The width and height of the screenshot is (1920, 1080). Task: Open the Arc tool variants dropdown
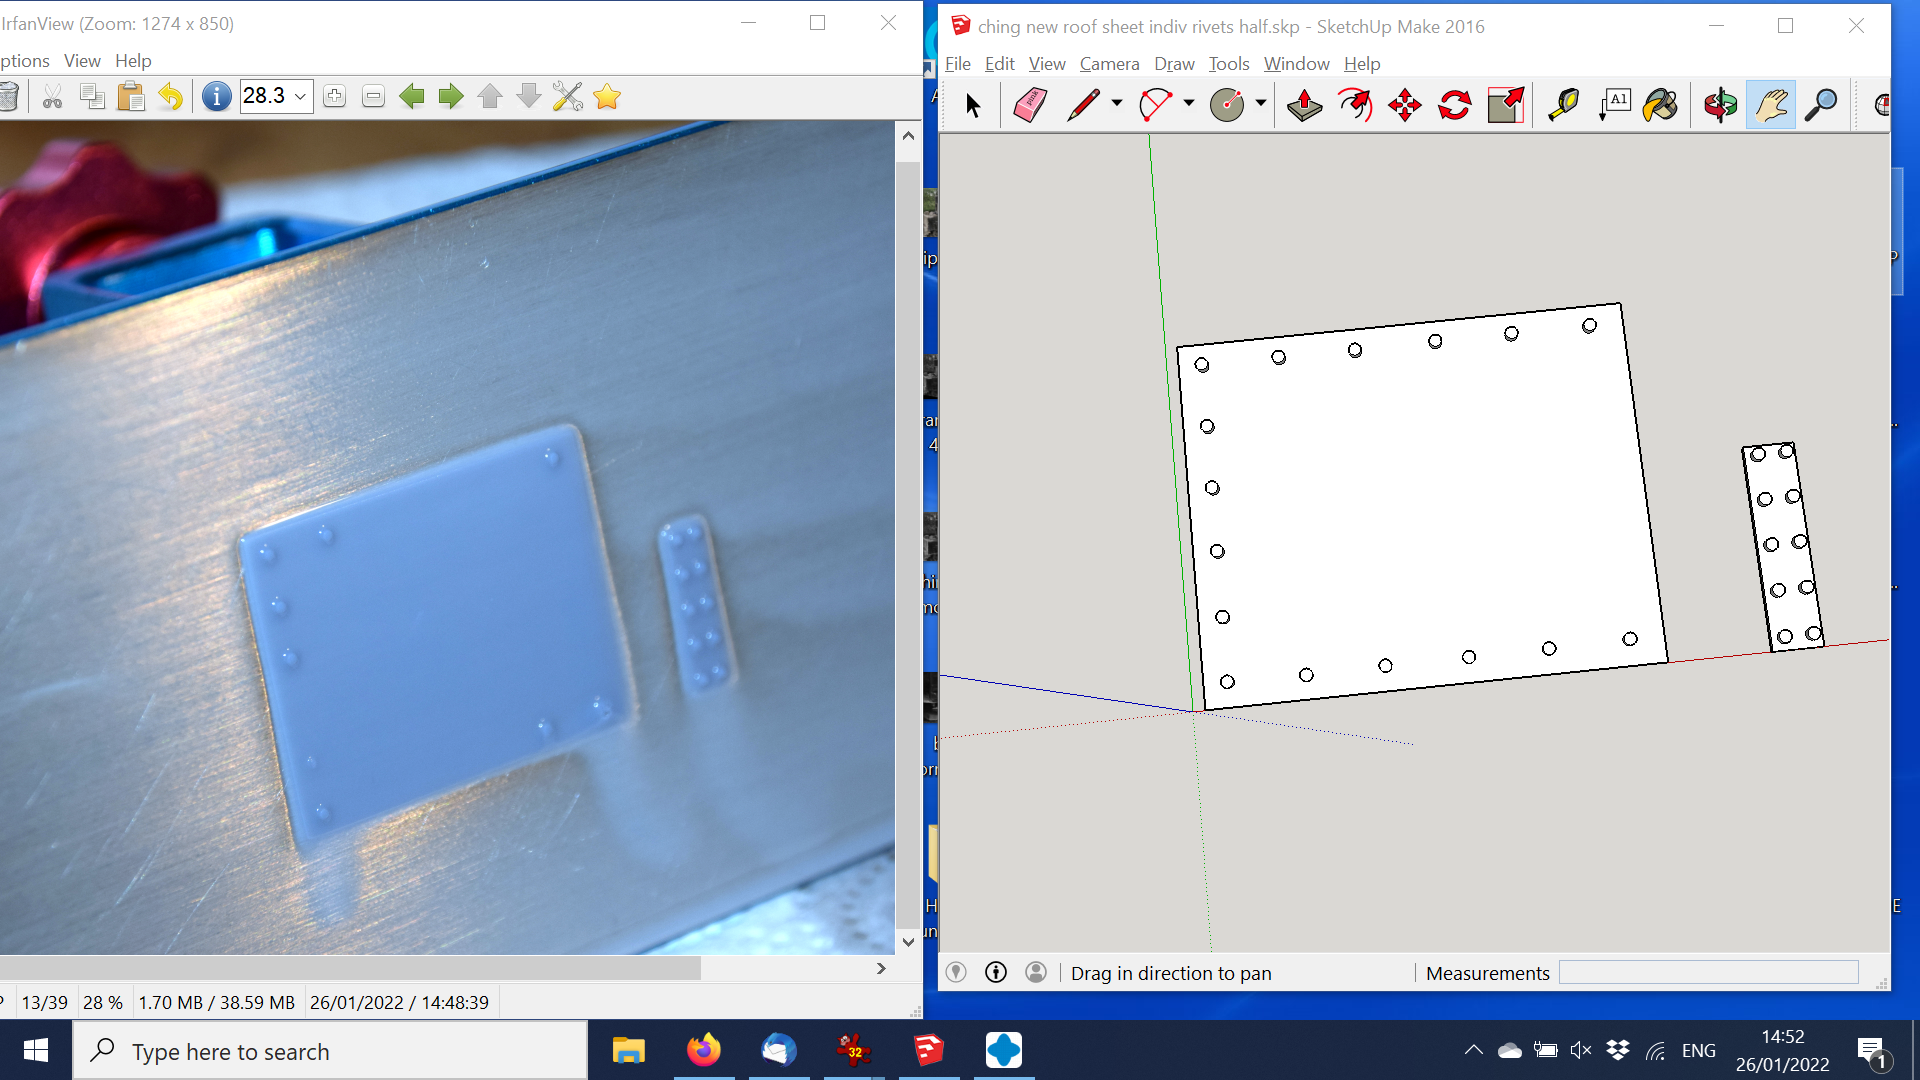tap(1188, 104)
